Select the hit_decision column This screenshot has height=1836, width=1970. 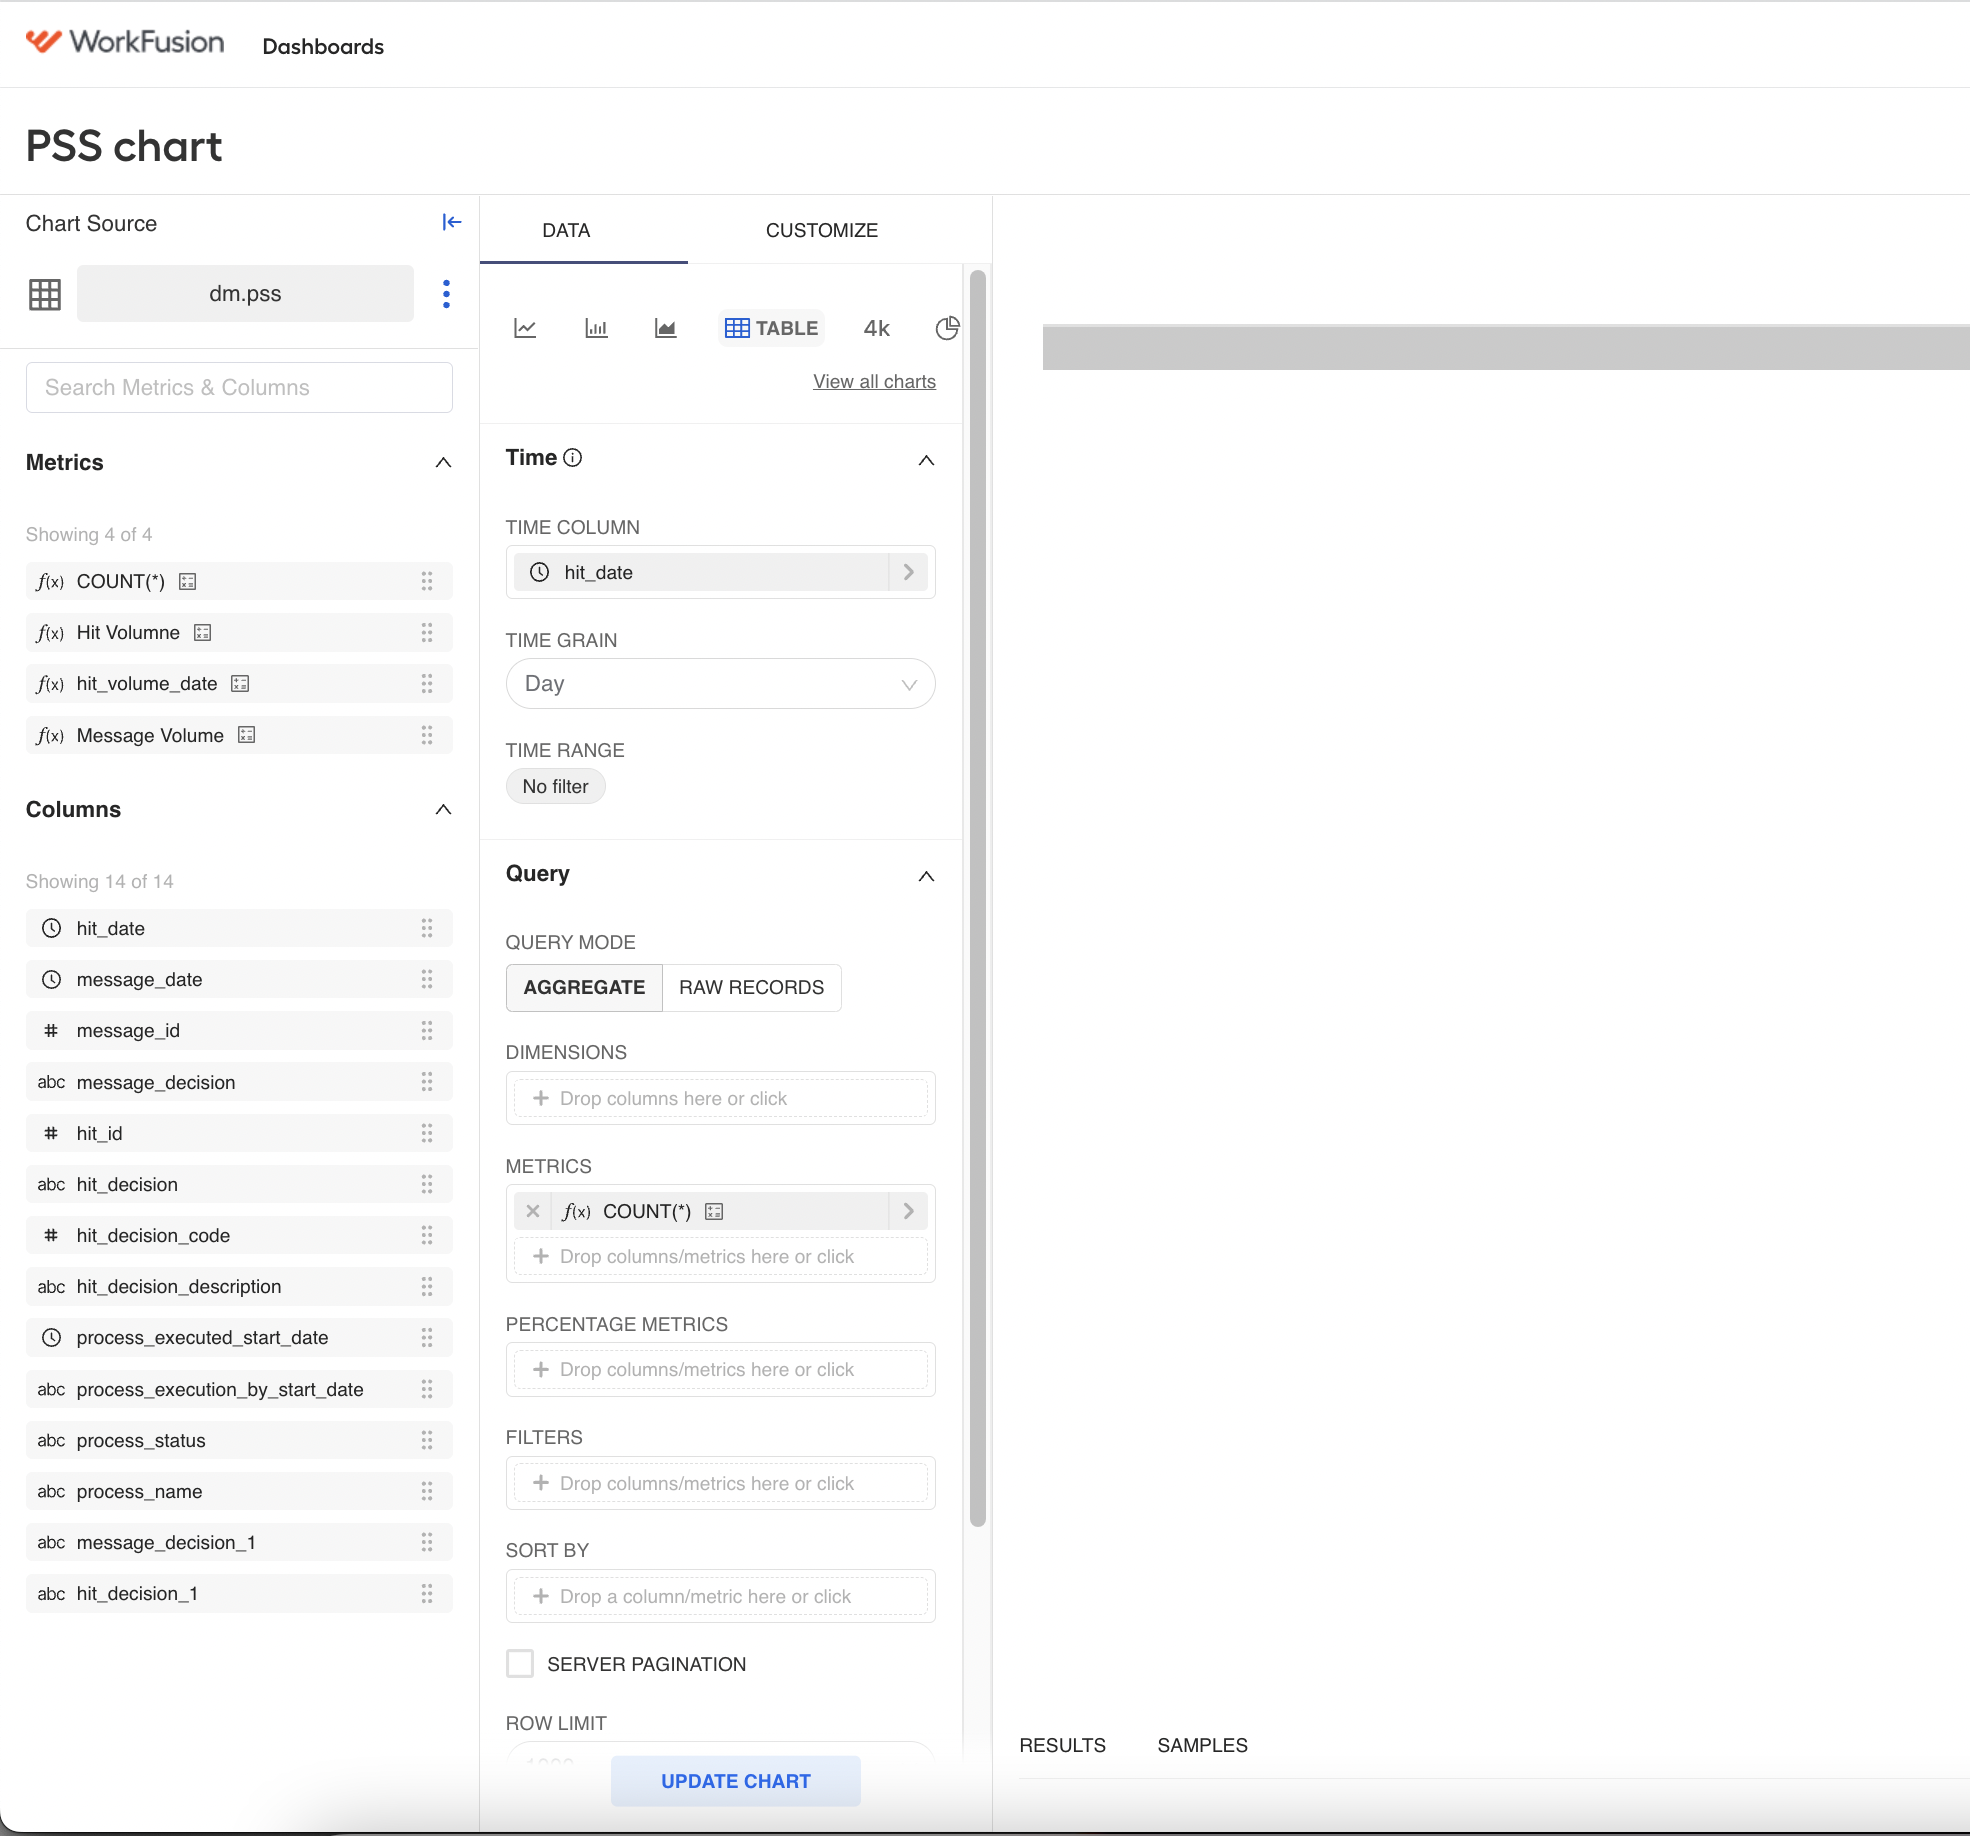coord(239,1184)
